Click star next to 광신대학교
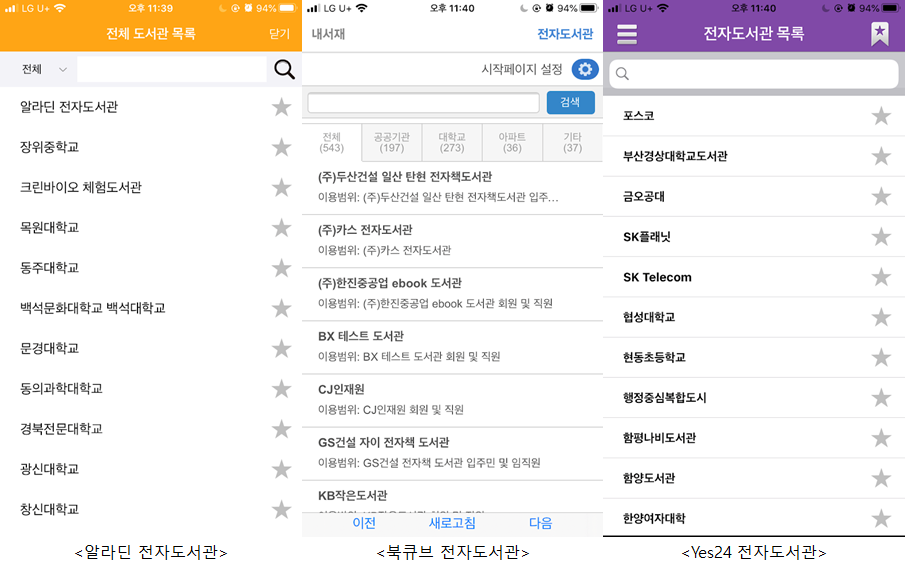 click(x=282, y=469)
